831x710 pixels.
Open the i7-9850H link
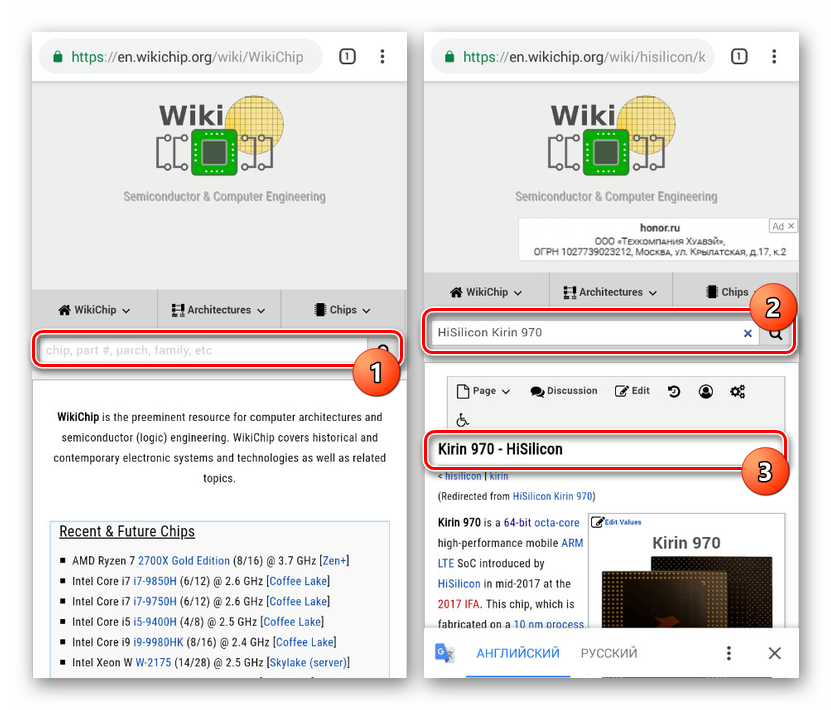pos(155,581)
